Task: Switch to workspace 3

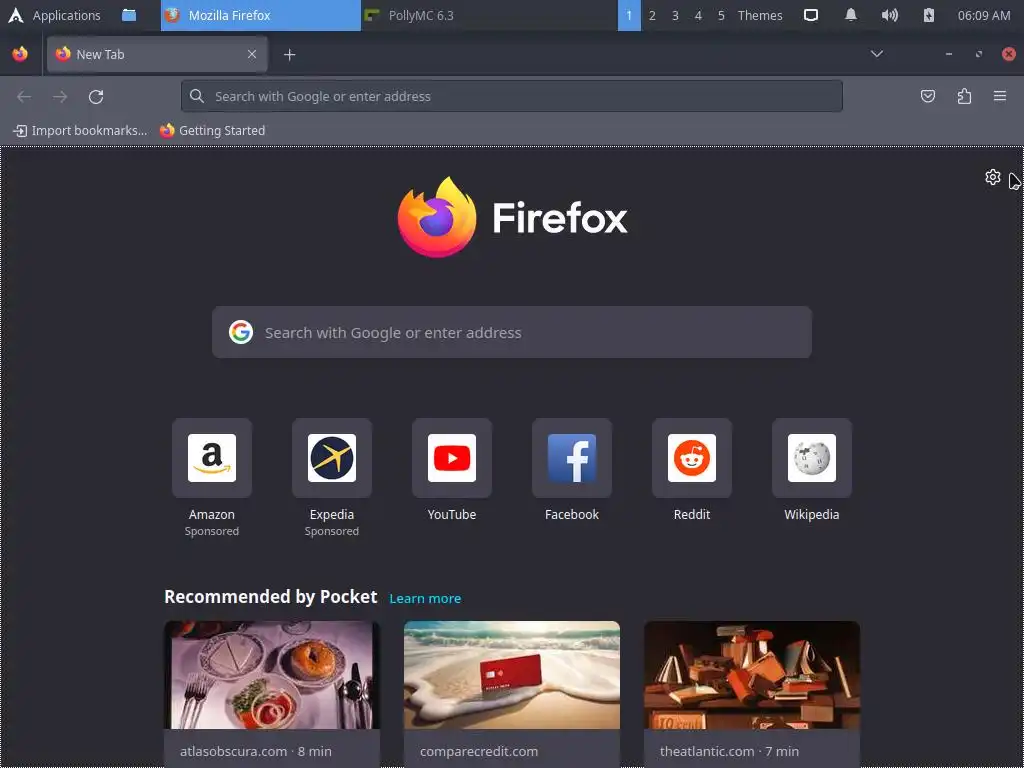Action: coord(675,15)
